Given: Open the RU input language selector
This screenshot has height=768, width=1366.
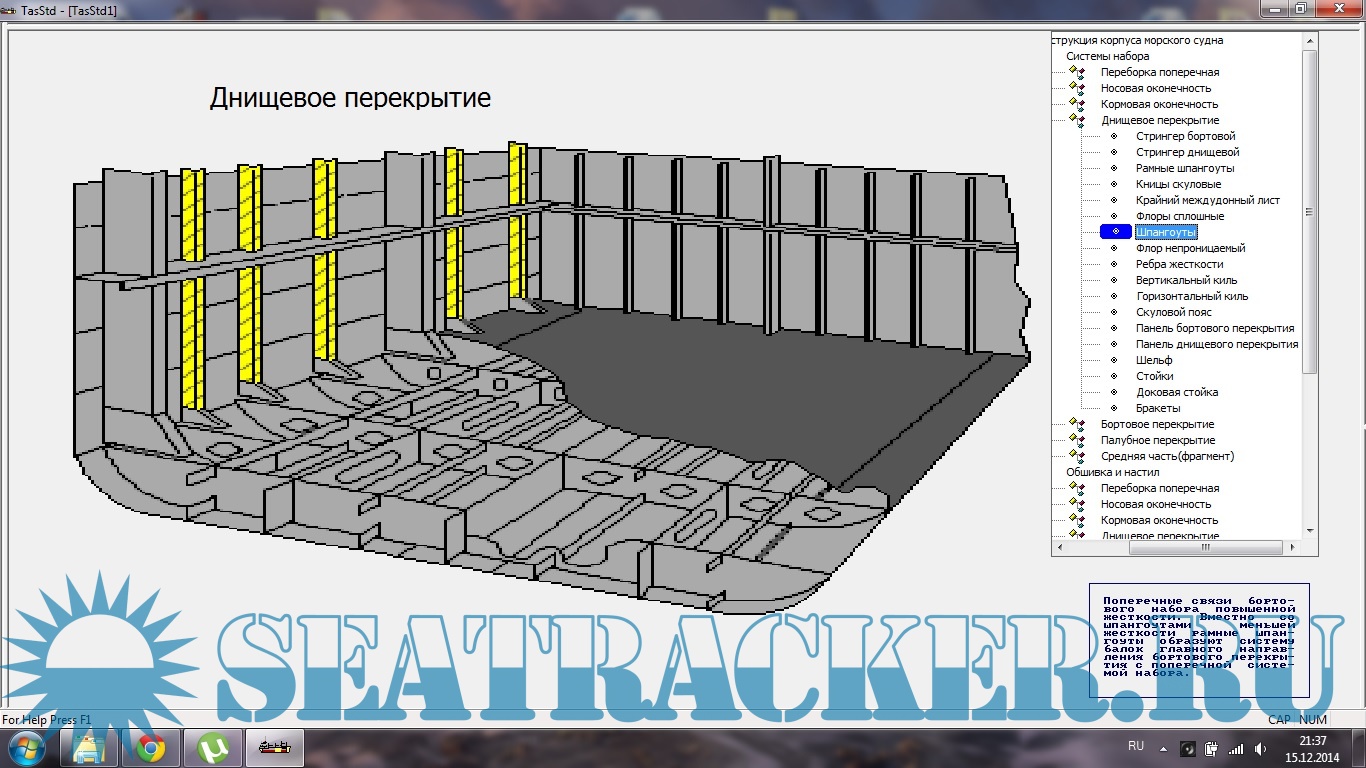Looking at the screenshot, I should coord(1136,747).
